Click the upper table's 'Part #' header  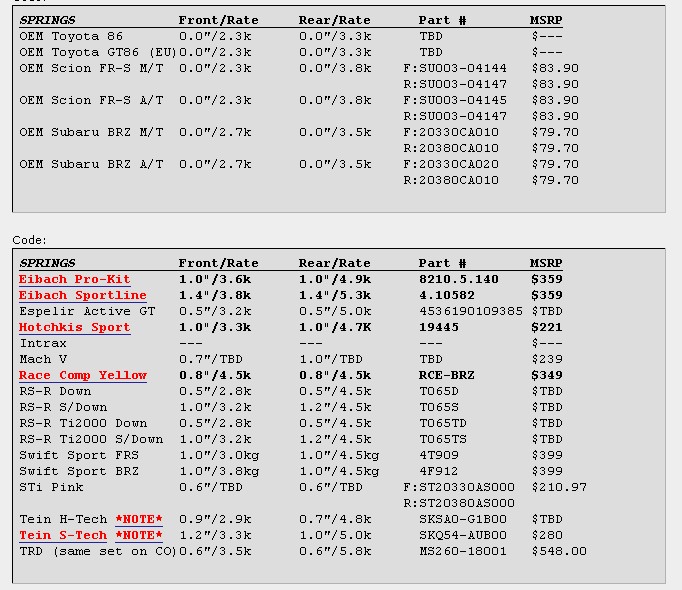click(x=442, y=20)
